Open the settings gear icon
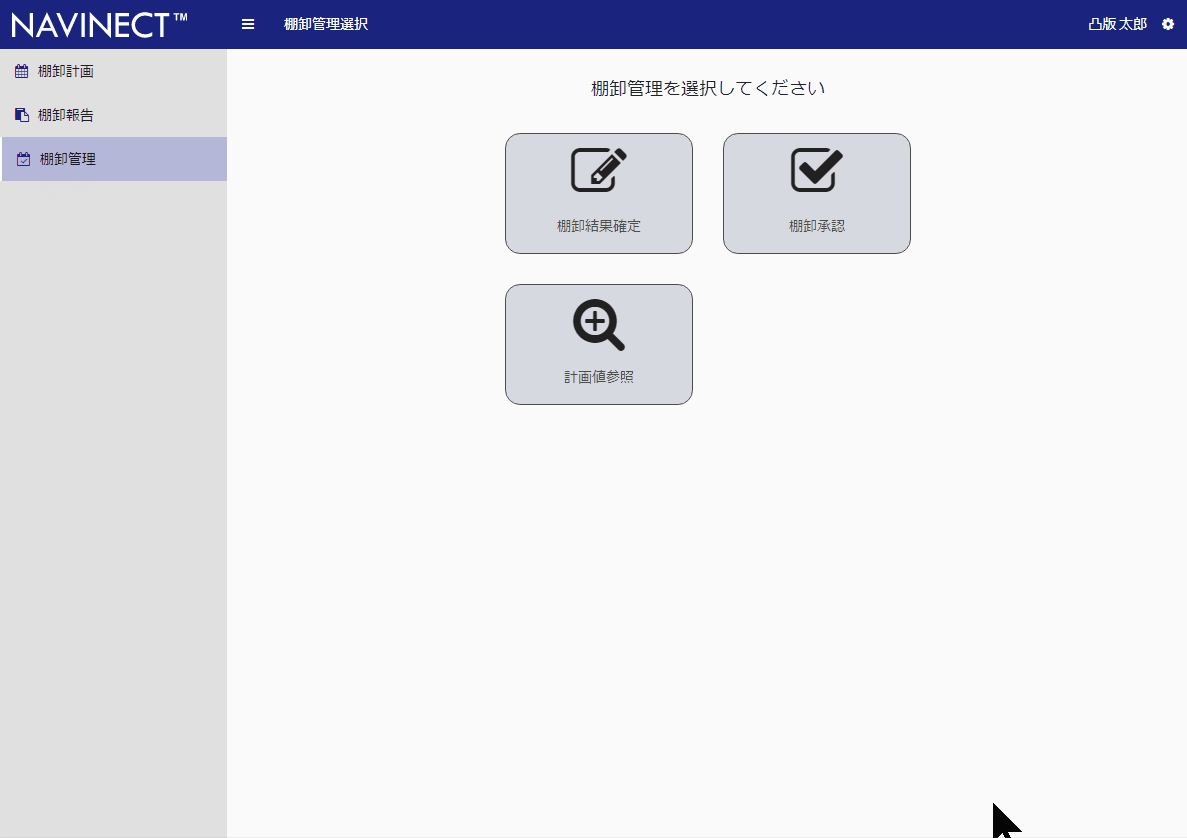The image size is (1187, 838). [1167, 24]
